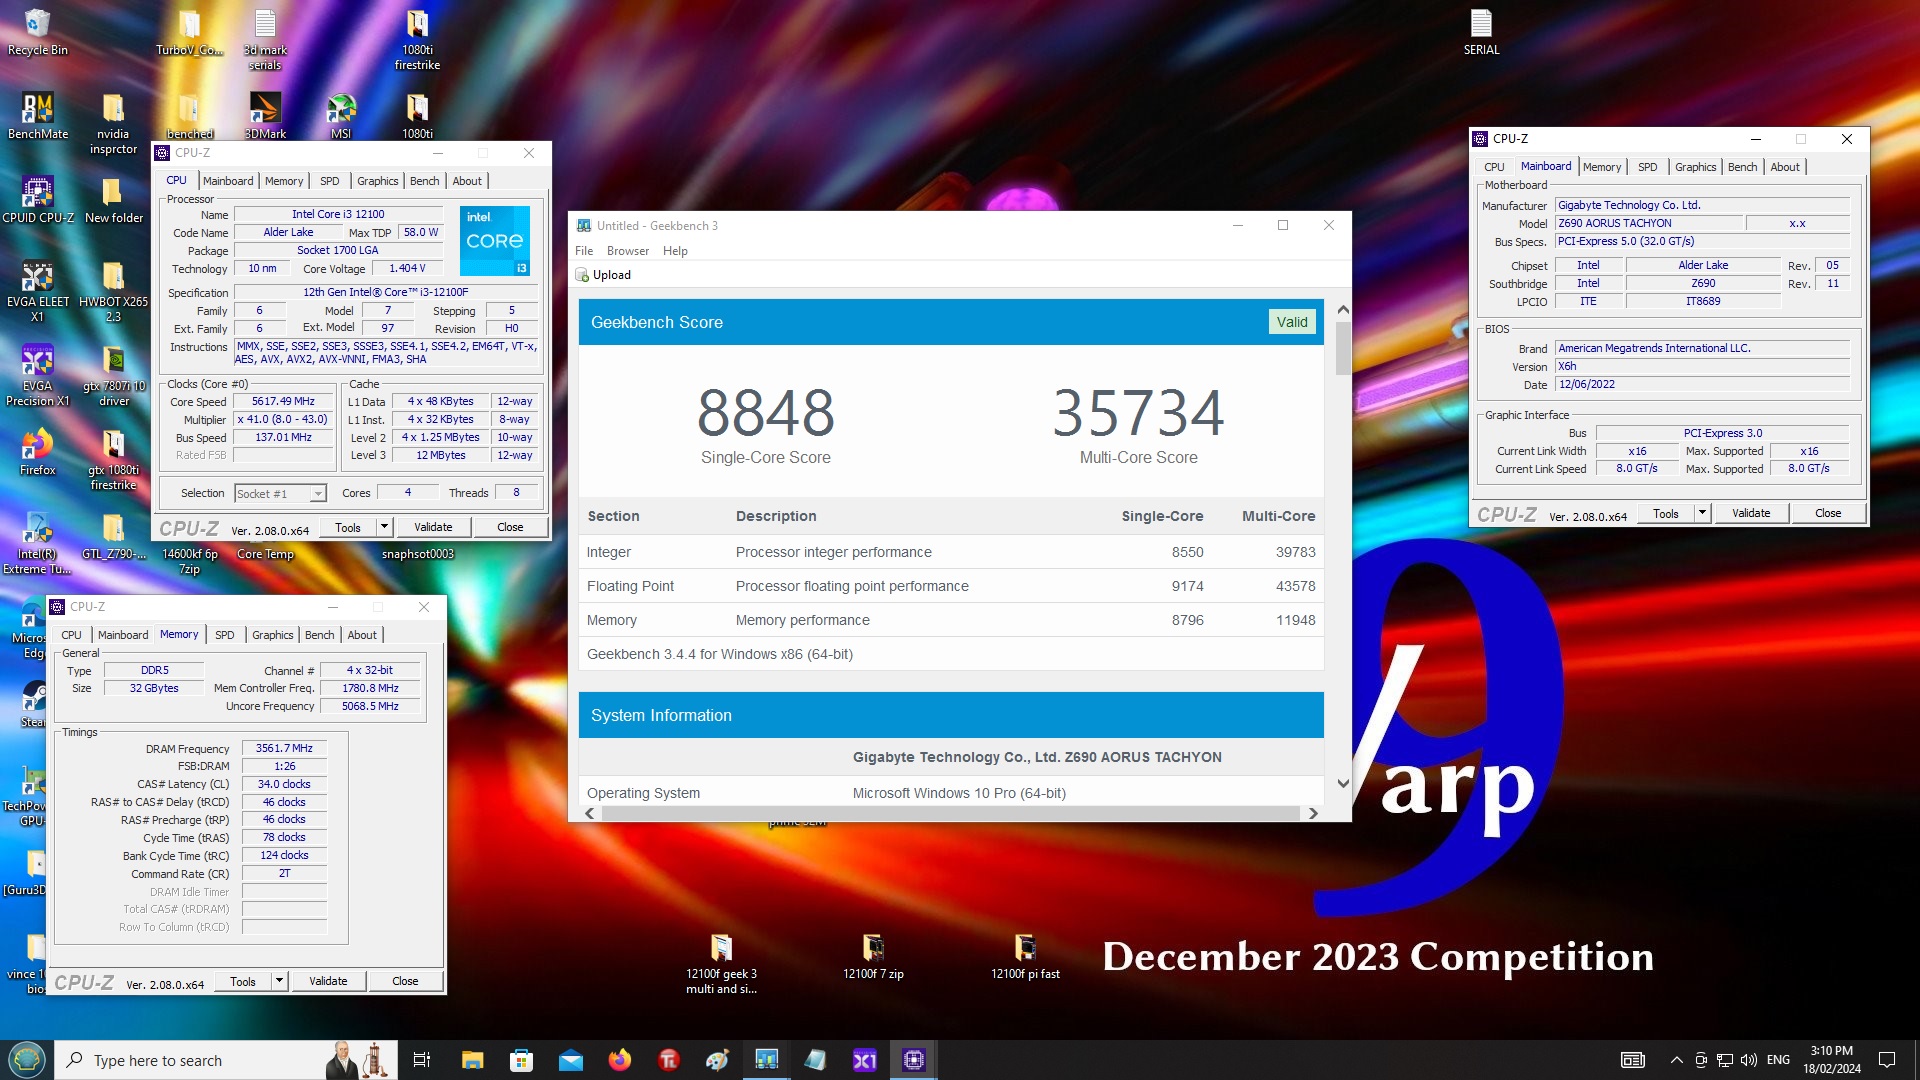1920x1080 pixels.
Task: Click the Geekbench vertical scrollbar thumb
Action: click(x=1342, y=350)
